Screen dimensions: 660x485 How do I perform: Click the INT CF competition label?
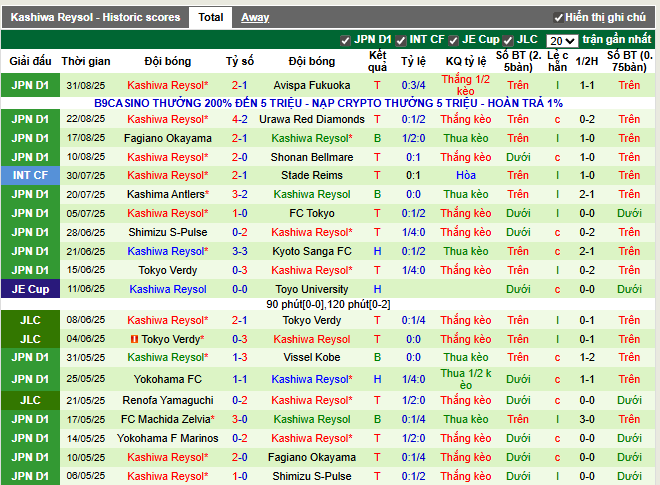[x=30, y=175]
